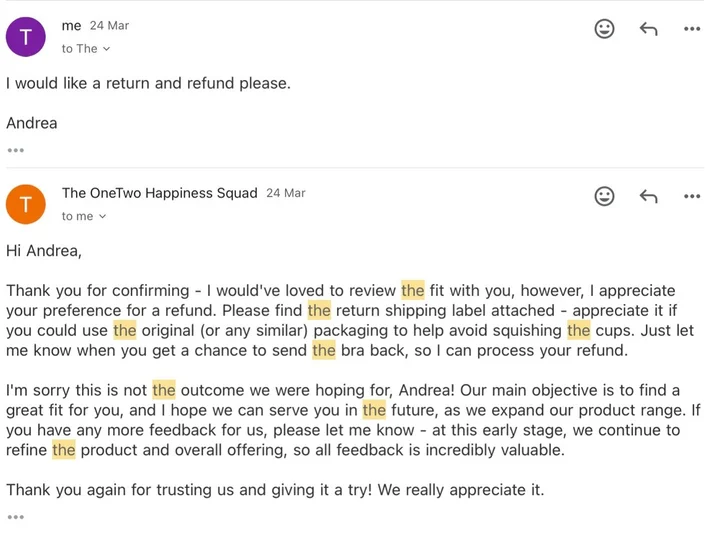
Task: Click the second email's 24 Mar date
Action: [286, 193]
